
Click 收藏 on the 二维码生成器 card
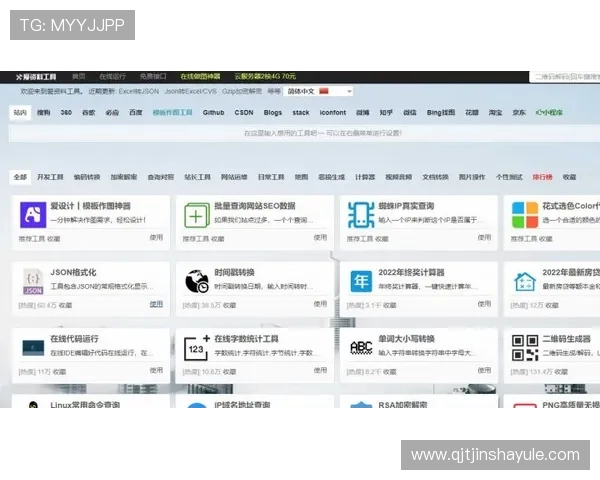[x=561, y=372]
